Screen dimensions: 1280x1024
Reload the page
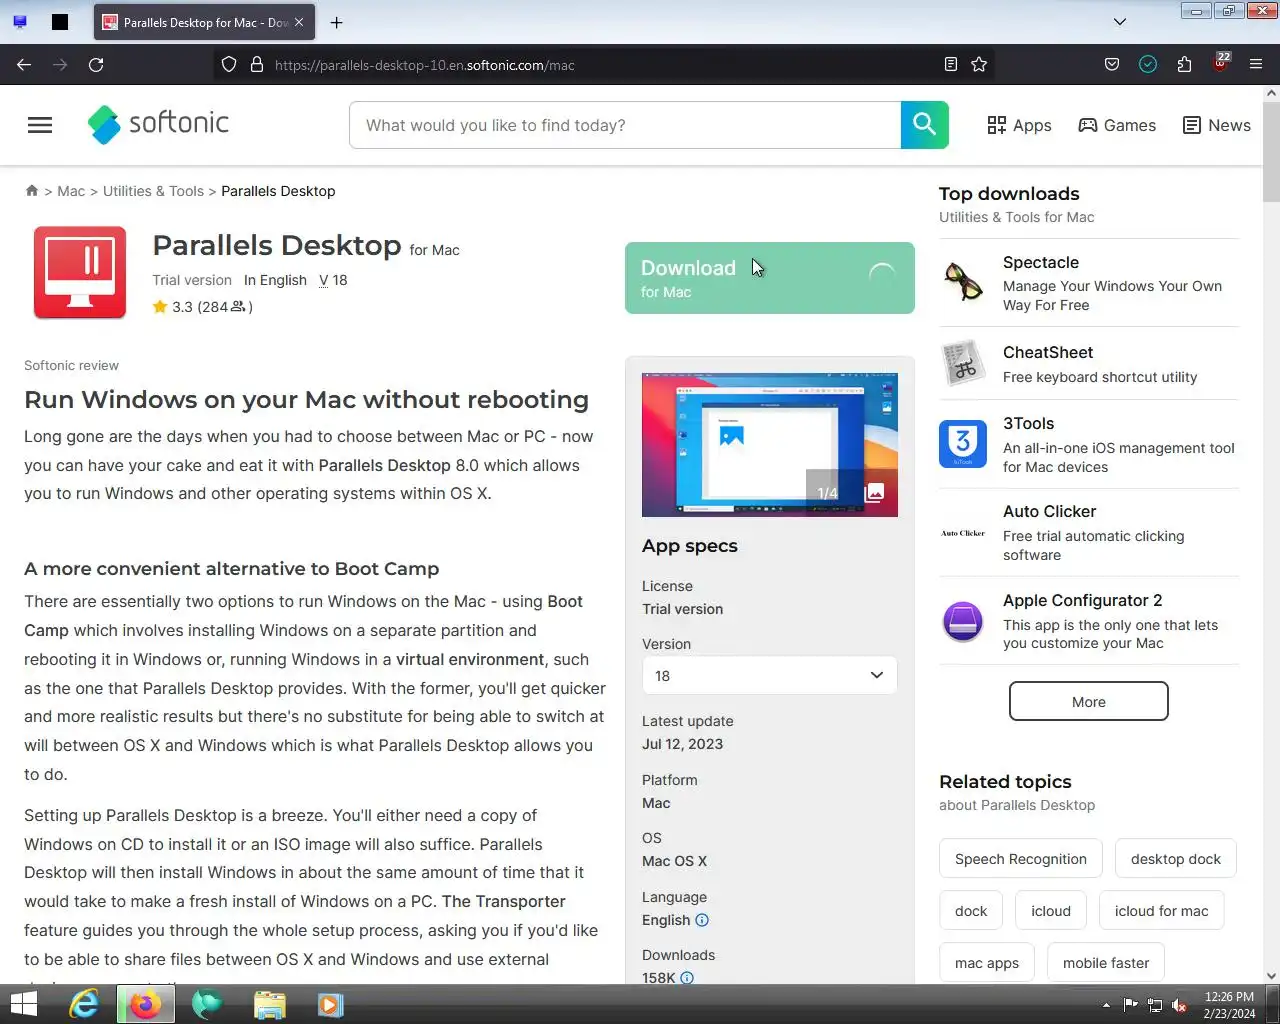click(x=96, y=64)
